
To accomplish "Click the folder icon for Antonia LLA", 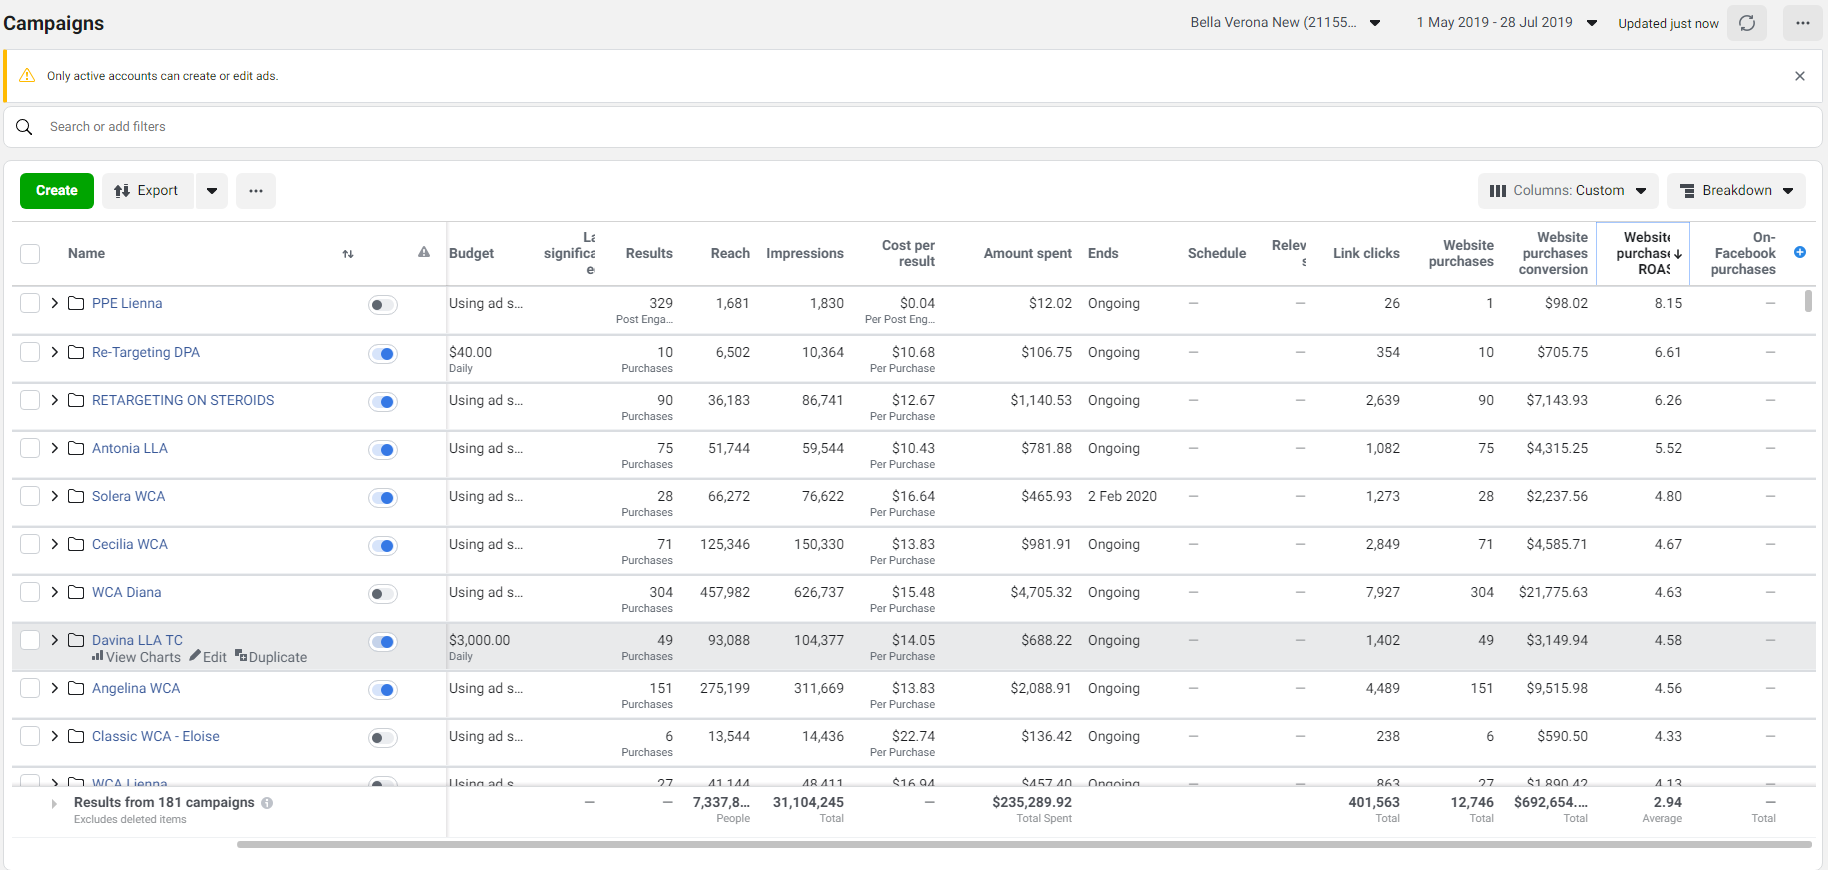I will pyautogui.click(x=76, y=448).
